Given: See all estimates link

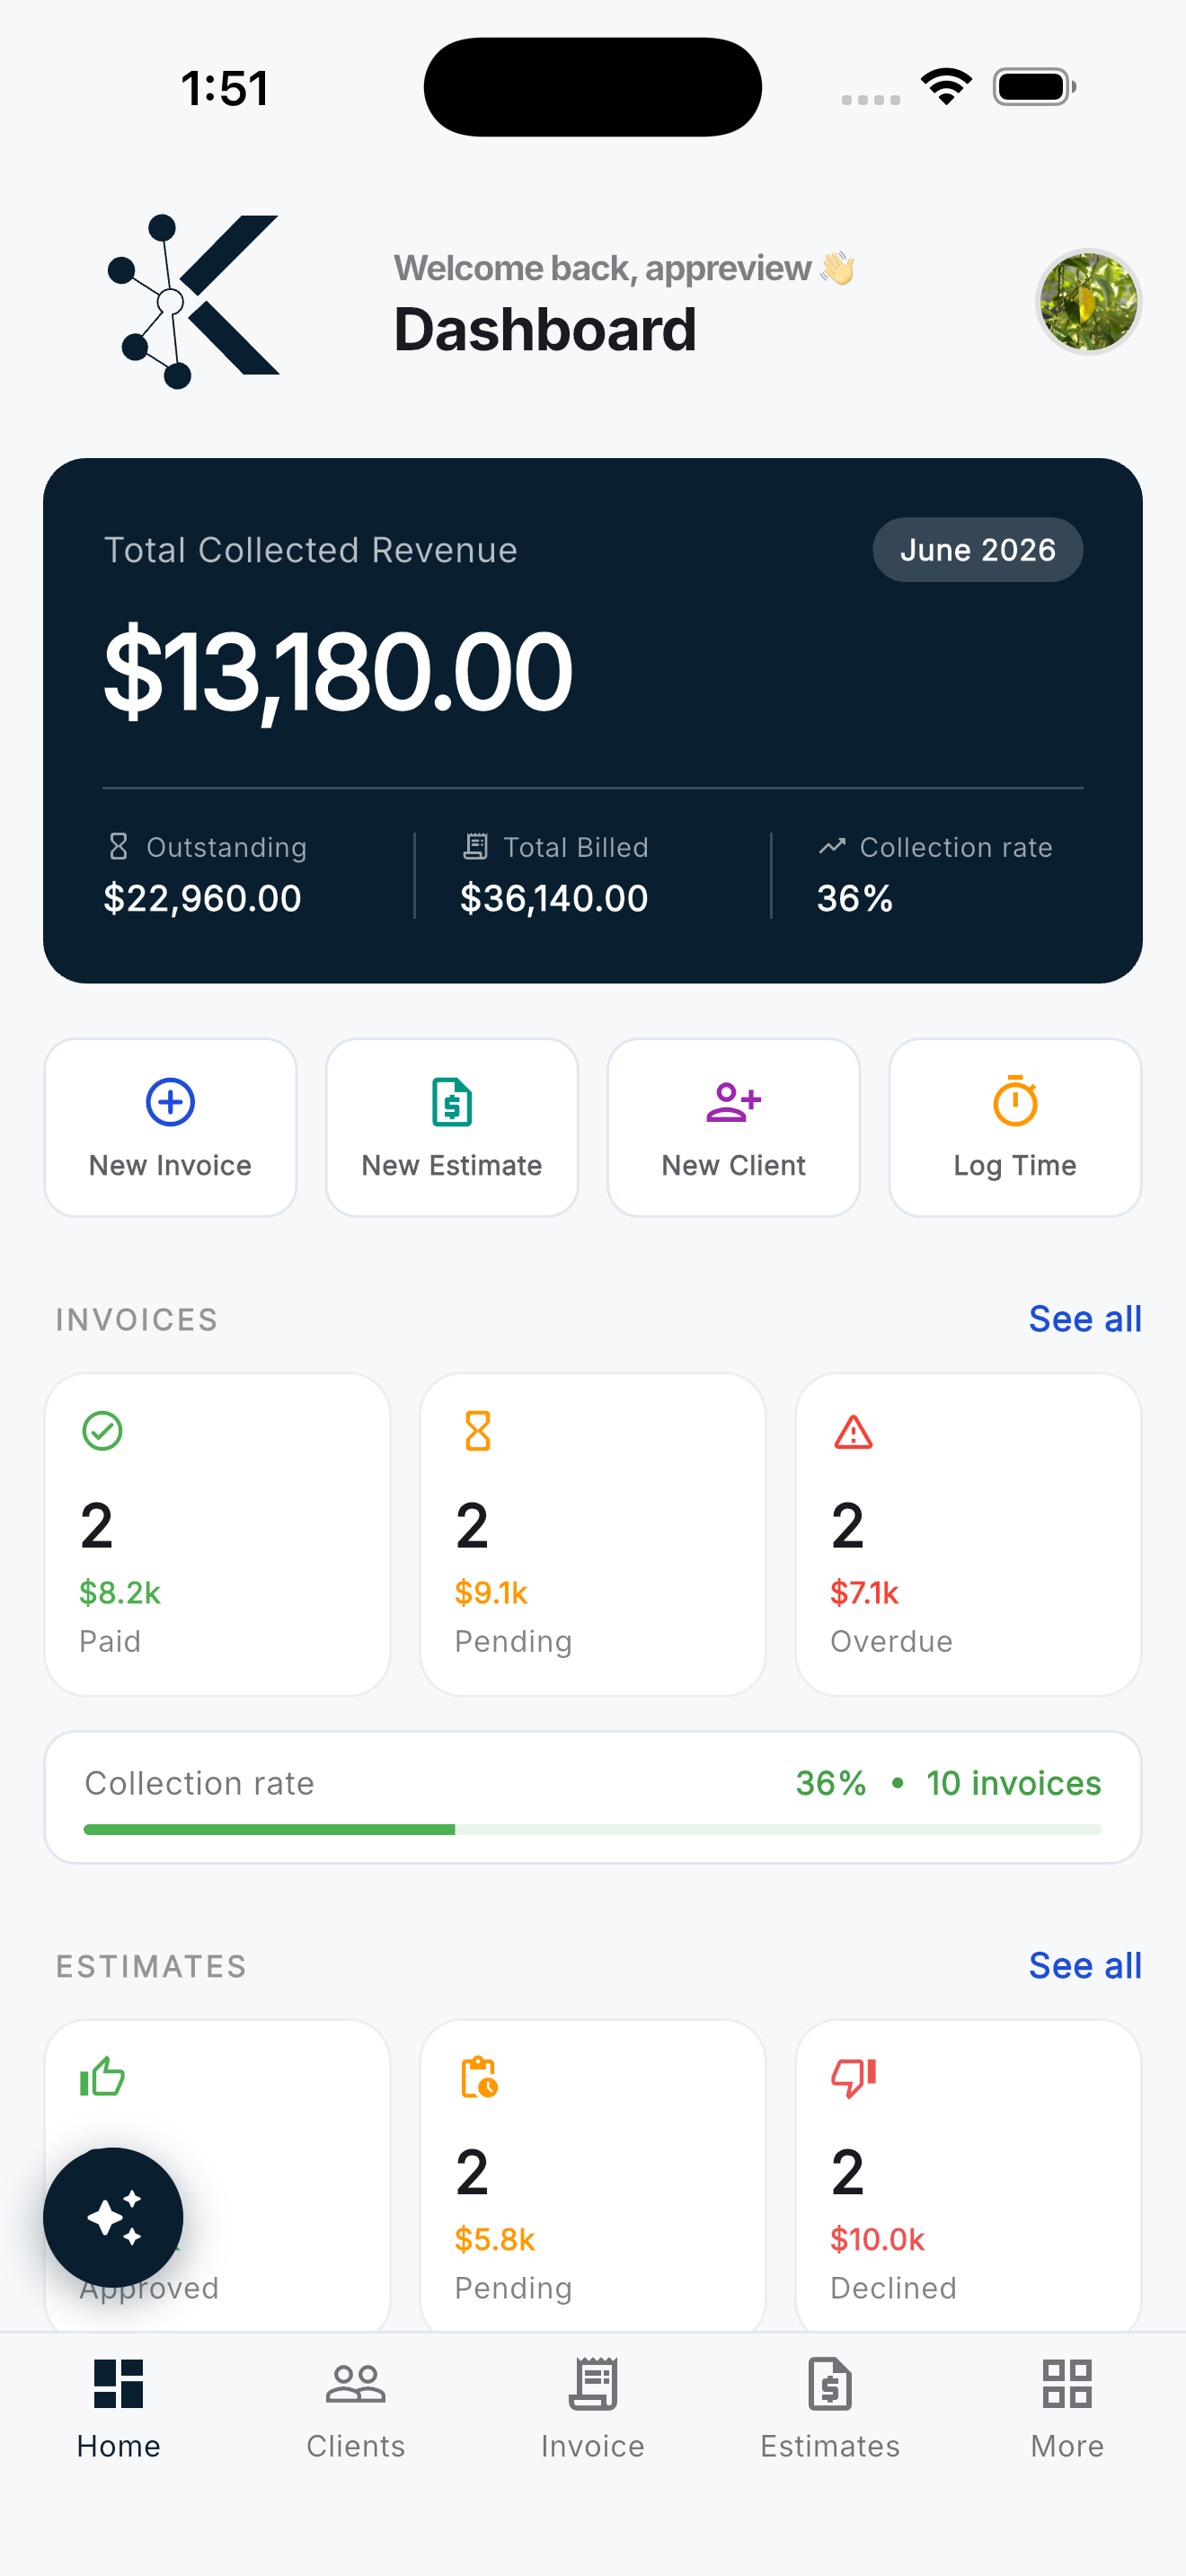Looking at the screenshot, I should coord(1085,1966).
